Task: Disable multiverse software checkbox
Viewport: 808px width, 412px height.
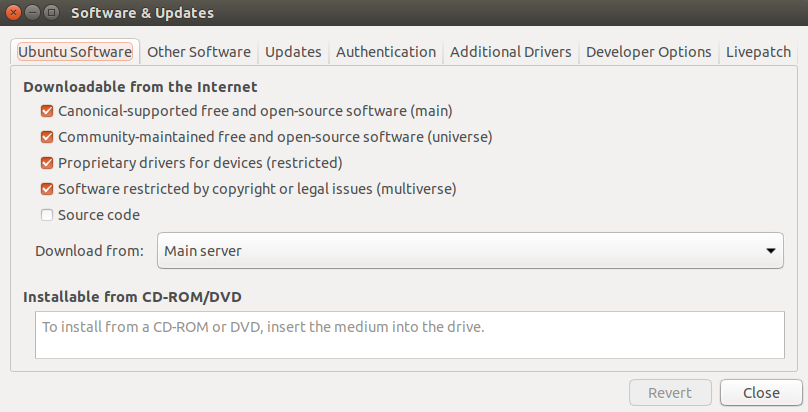Action: [47, 189]
